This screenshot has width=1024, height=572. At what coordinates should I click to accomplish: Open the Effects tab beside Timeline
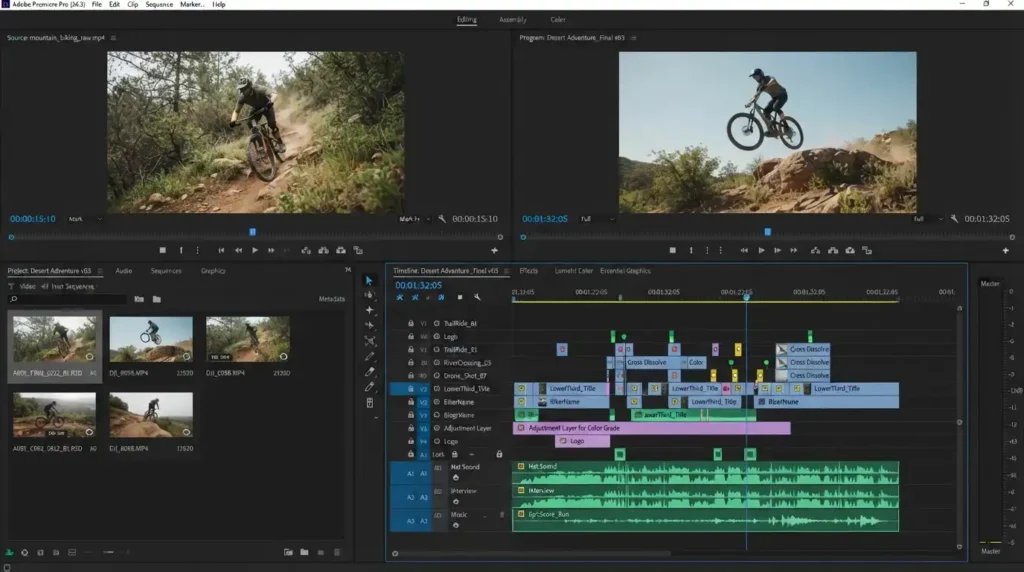point(528,270)
